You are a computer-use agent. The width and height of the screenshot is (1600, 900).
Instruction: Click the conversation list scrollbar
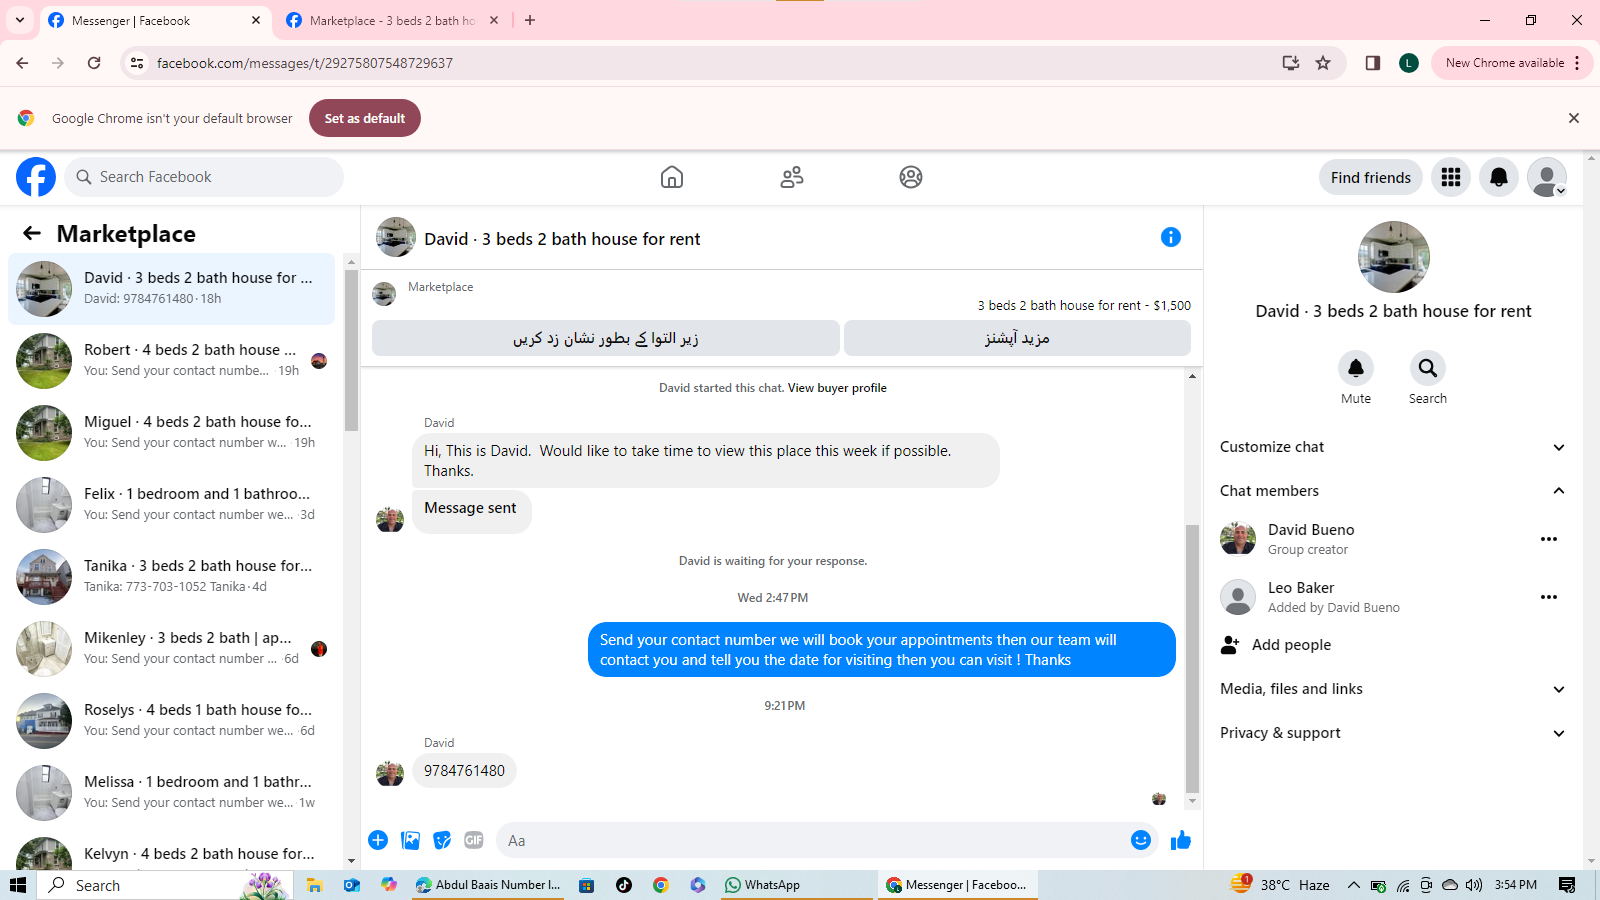[351, 350]
